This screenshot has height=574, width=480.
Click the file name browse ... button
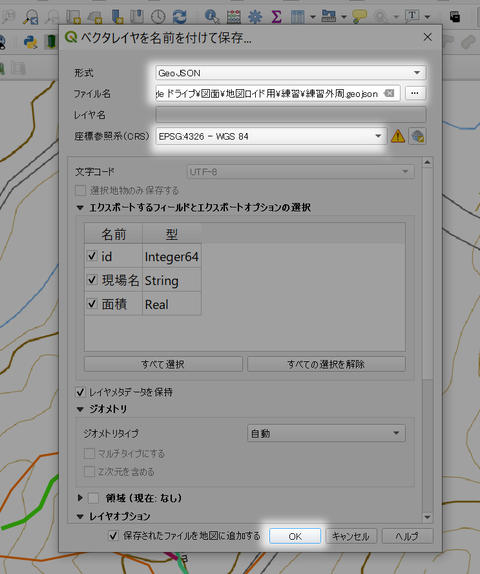coord(414,93)
